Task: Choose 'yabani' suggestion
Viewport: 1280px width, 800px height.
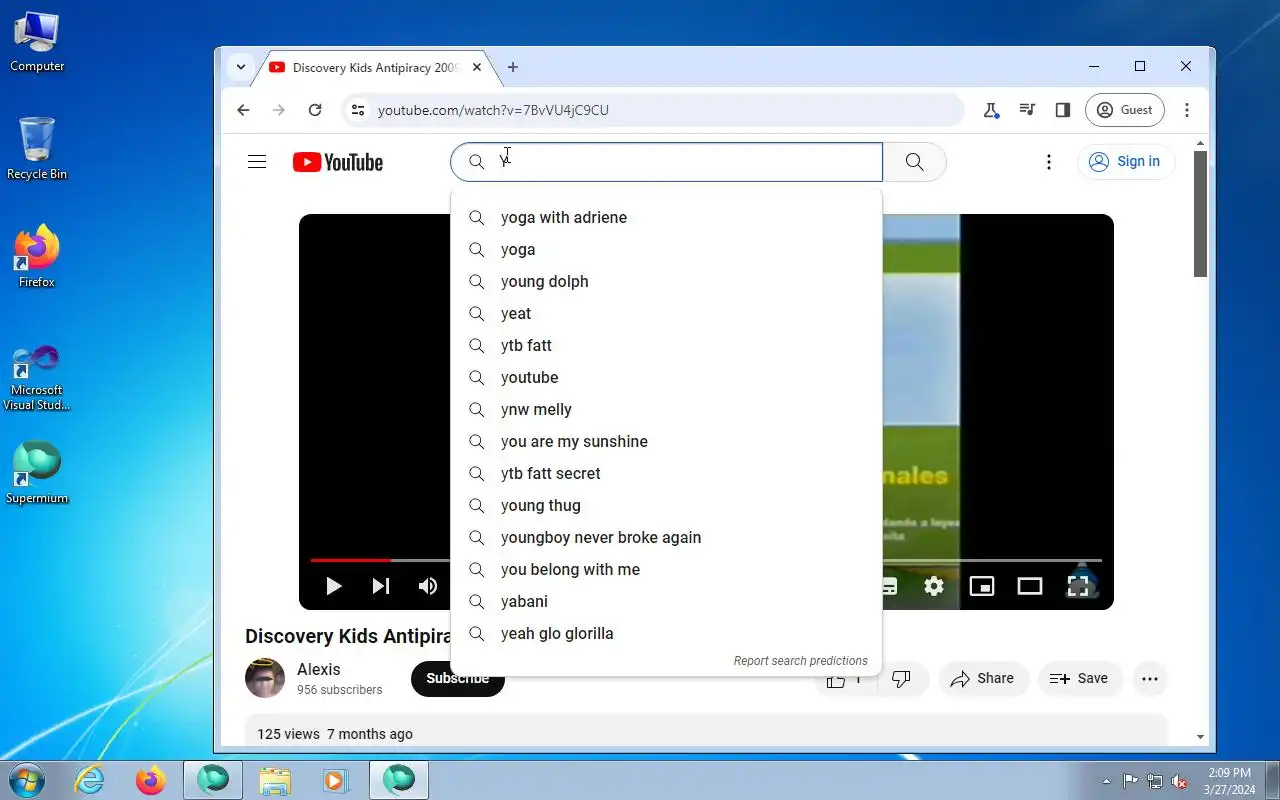Action: tap(666, 601)
